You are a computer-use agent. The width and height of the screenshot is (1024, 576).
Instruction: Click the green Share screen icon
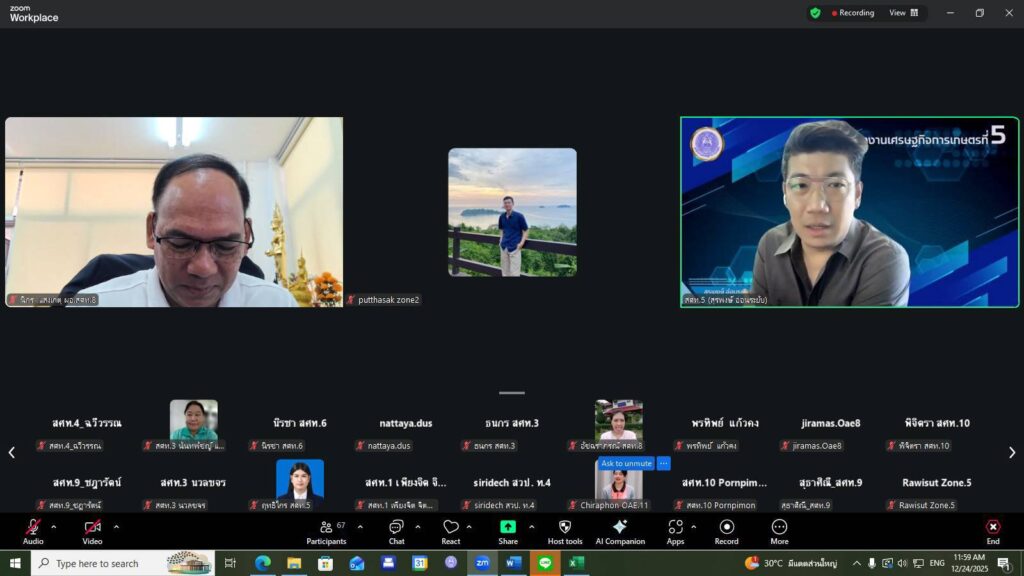tap(508, 527)
